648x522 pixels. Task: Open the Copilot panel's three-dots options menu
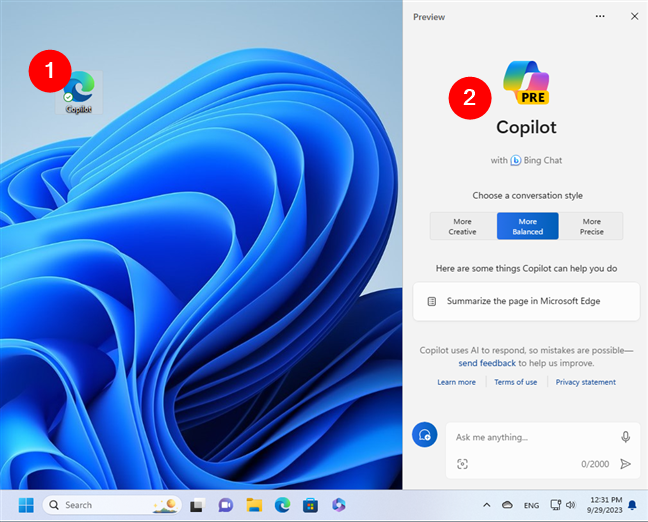point(600,16)
